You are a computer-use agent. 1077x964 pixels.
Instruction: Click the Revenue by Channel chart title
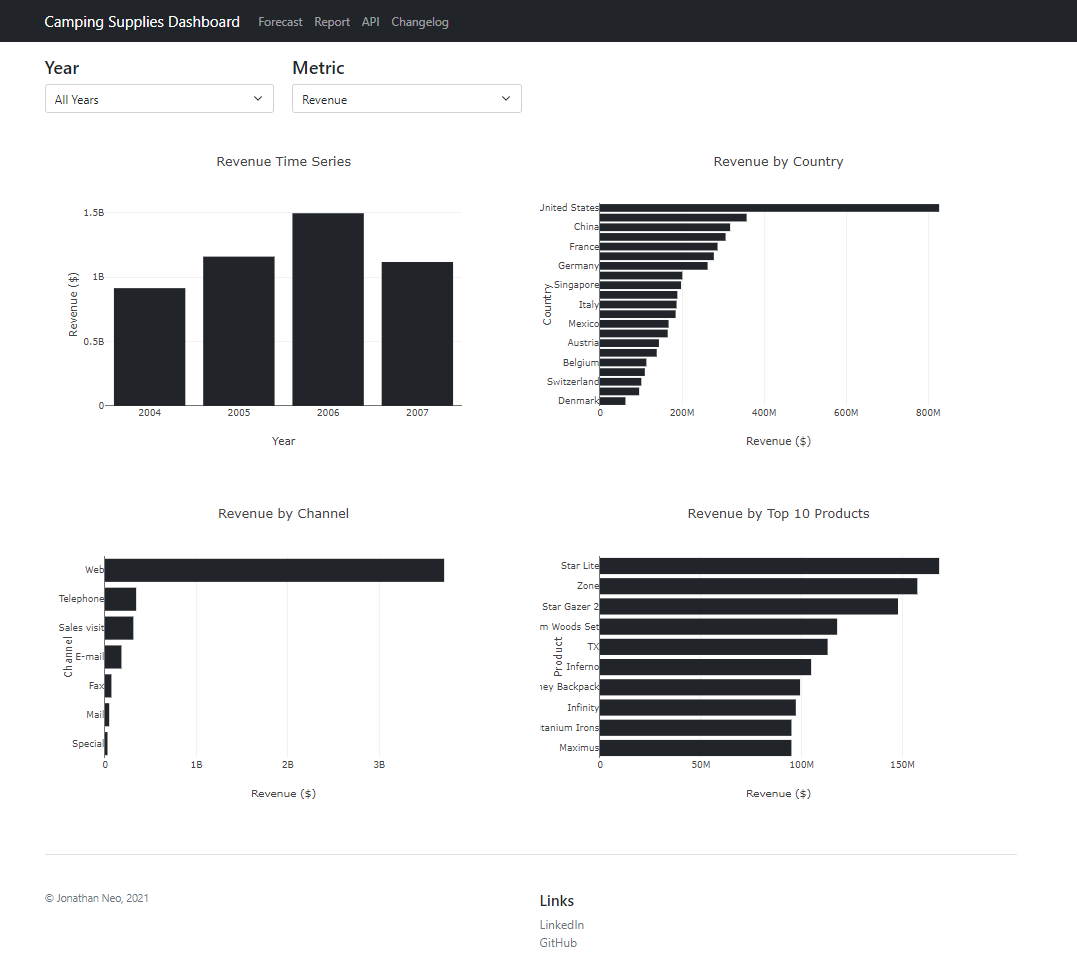[x=283, y=513]
